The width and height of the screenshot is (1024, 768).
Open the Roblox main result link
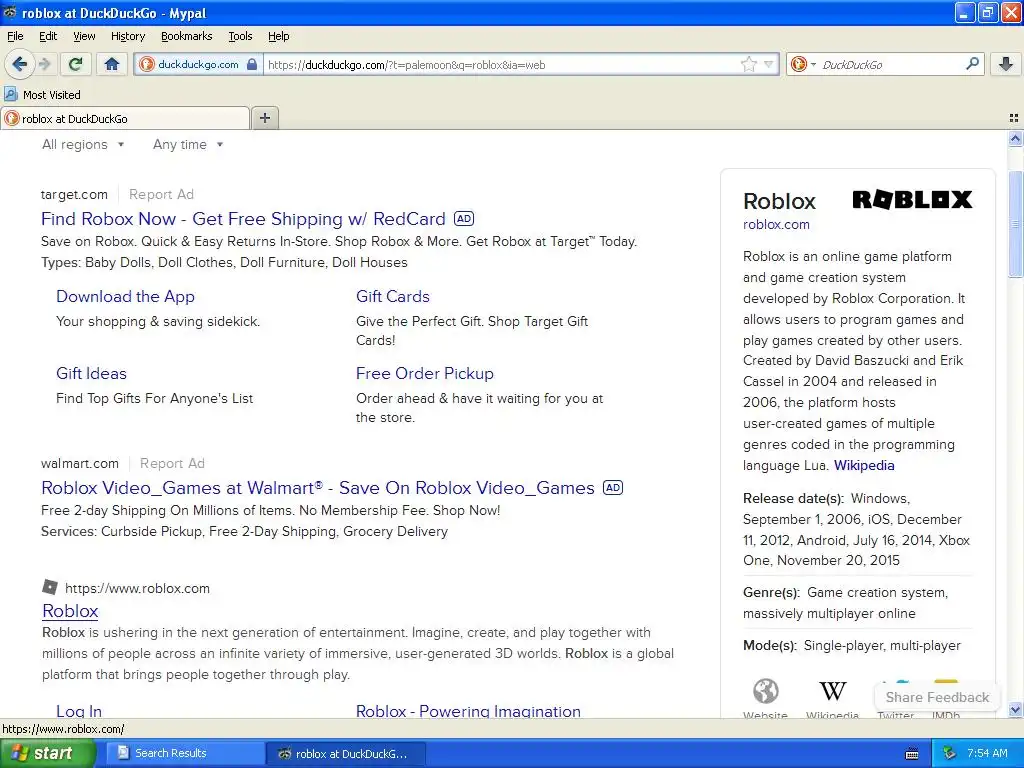pos(70,611)
